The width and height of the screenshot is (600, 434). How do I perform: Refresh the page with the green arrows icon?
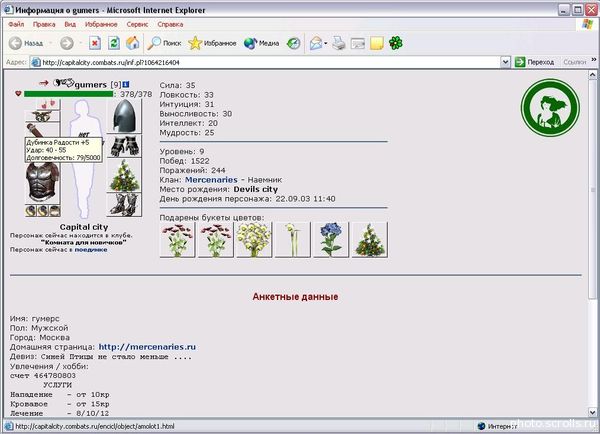pyautogui.click(x=114, y=43)
